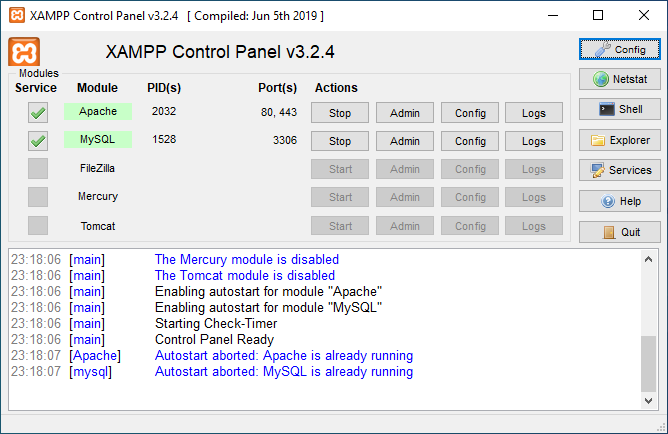The width and height of the screenshot is (668, 434).
Task: Click the [Apache] log tag
Action: coord(95,356)
